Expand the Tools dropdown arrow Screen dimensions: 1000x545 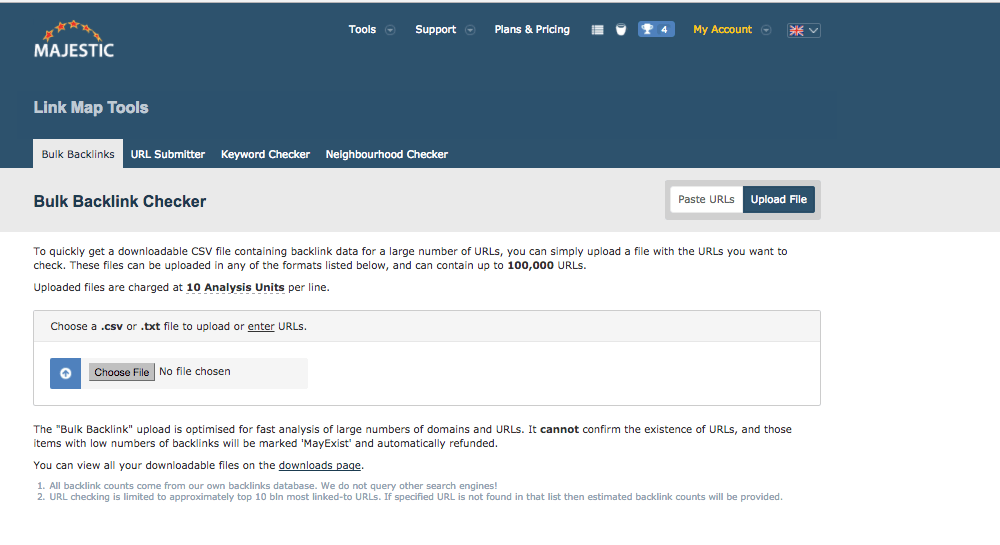390,30
